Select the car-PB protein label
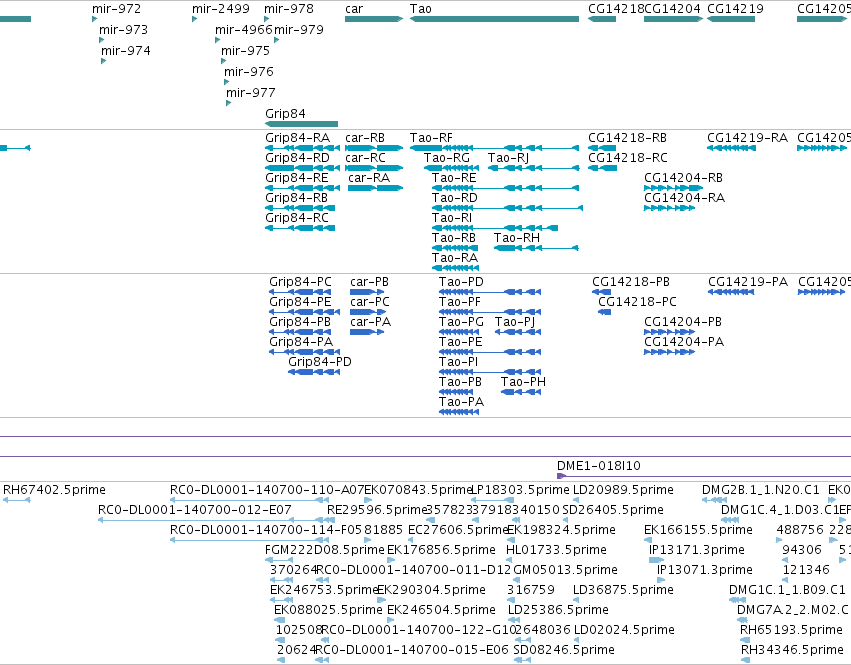 (x=369, y=282)
